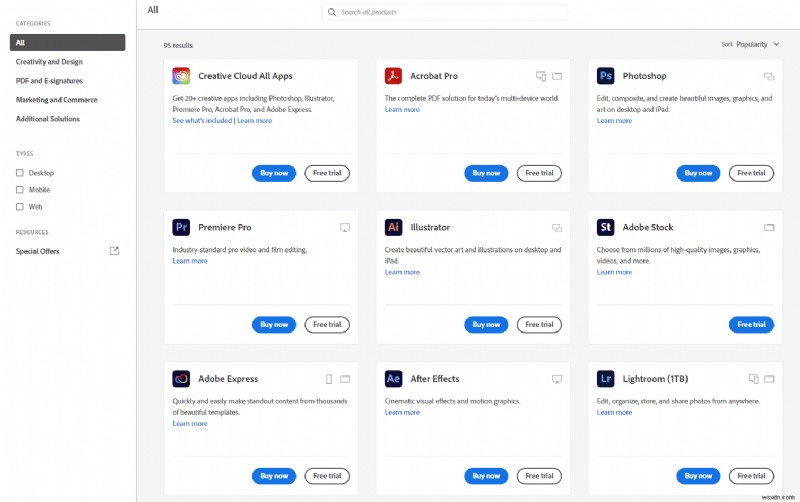800x502 pixels.
Task: Click the Adobe Stock St icon
Action: 605,227
